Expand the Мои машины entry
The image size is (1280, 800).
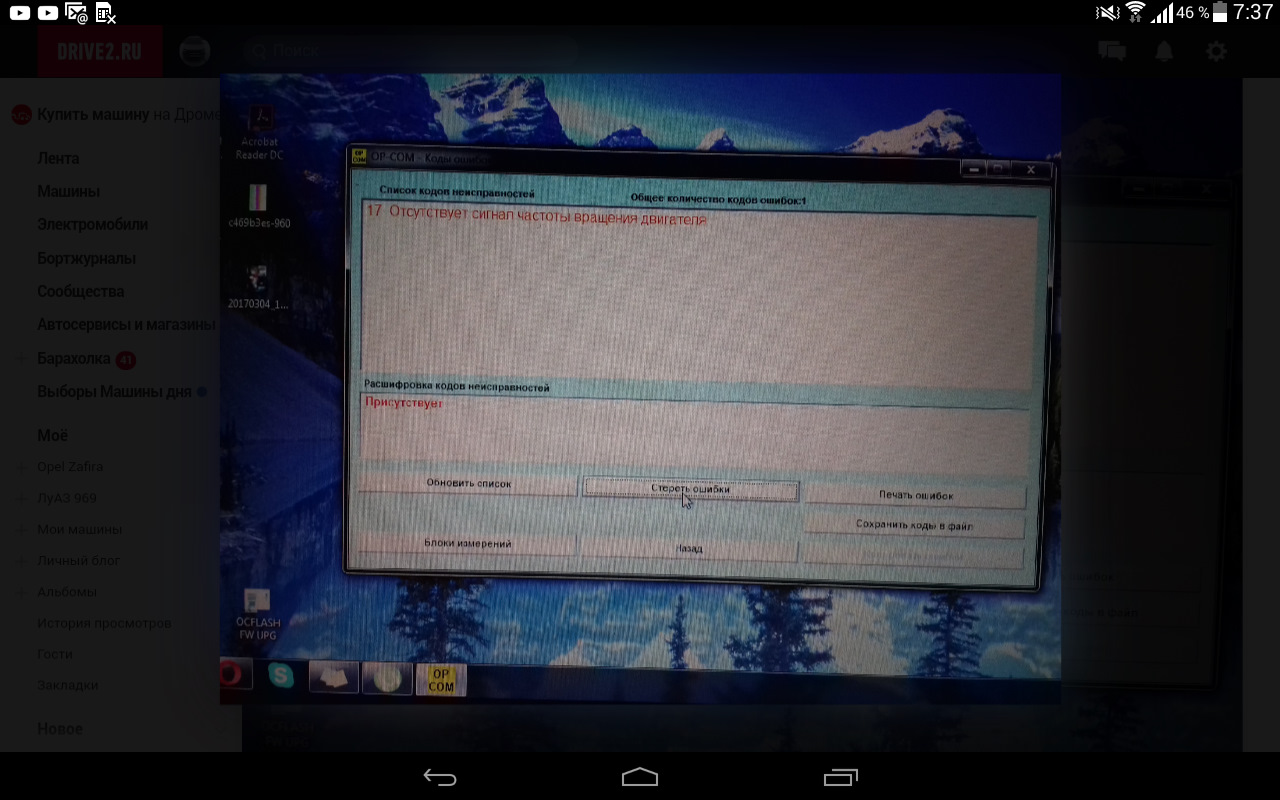[21, 529]
